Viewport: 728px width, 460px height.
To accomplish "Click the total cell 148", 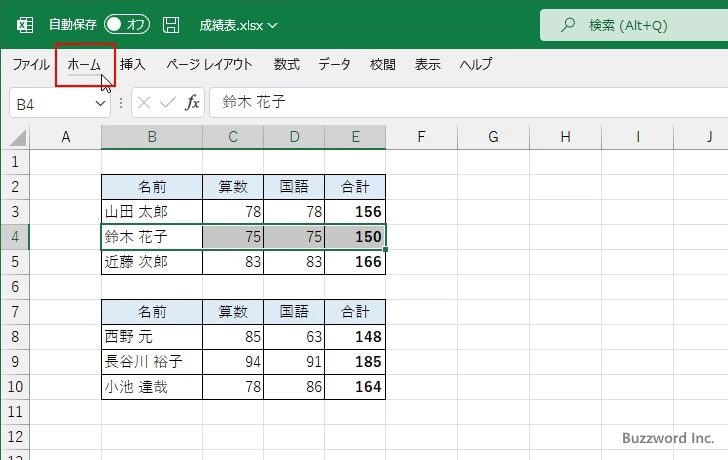I will [x=355, y=337].
